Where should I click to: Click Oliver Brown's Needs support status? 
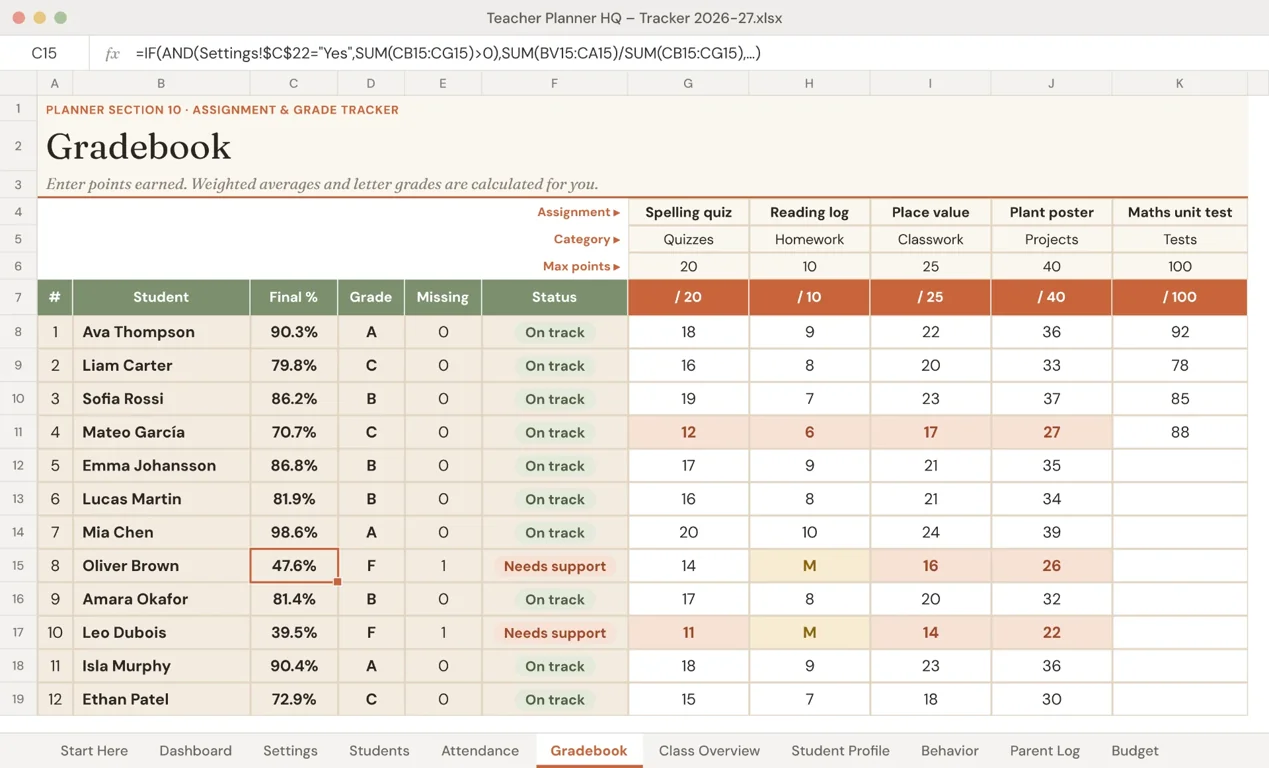(554, 566)
